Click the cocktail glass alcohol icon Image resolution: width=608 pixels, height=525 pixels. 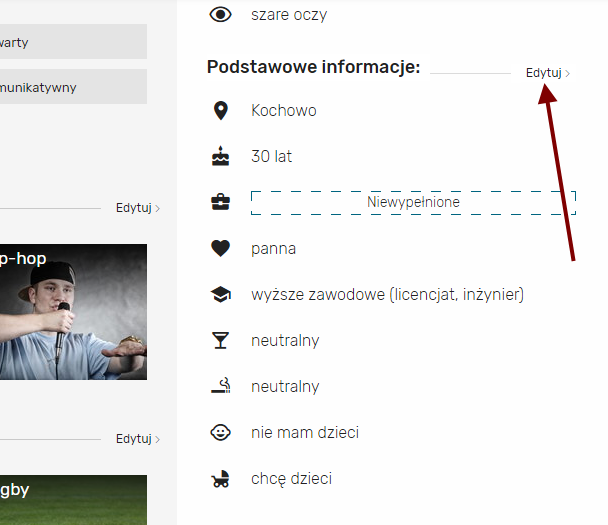220,340
